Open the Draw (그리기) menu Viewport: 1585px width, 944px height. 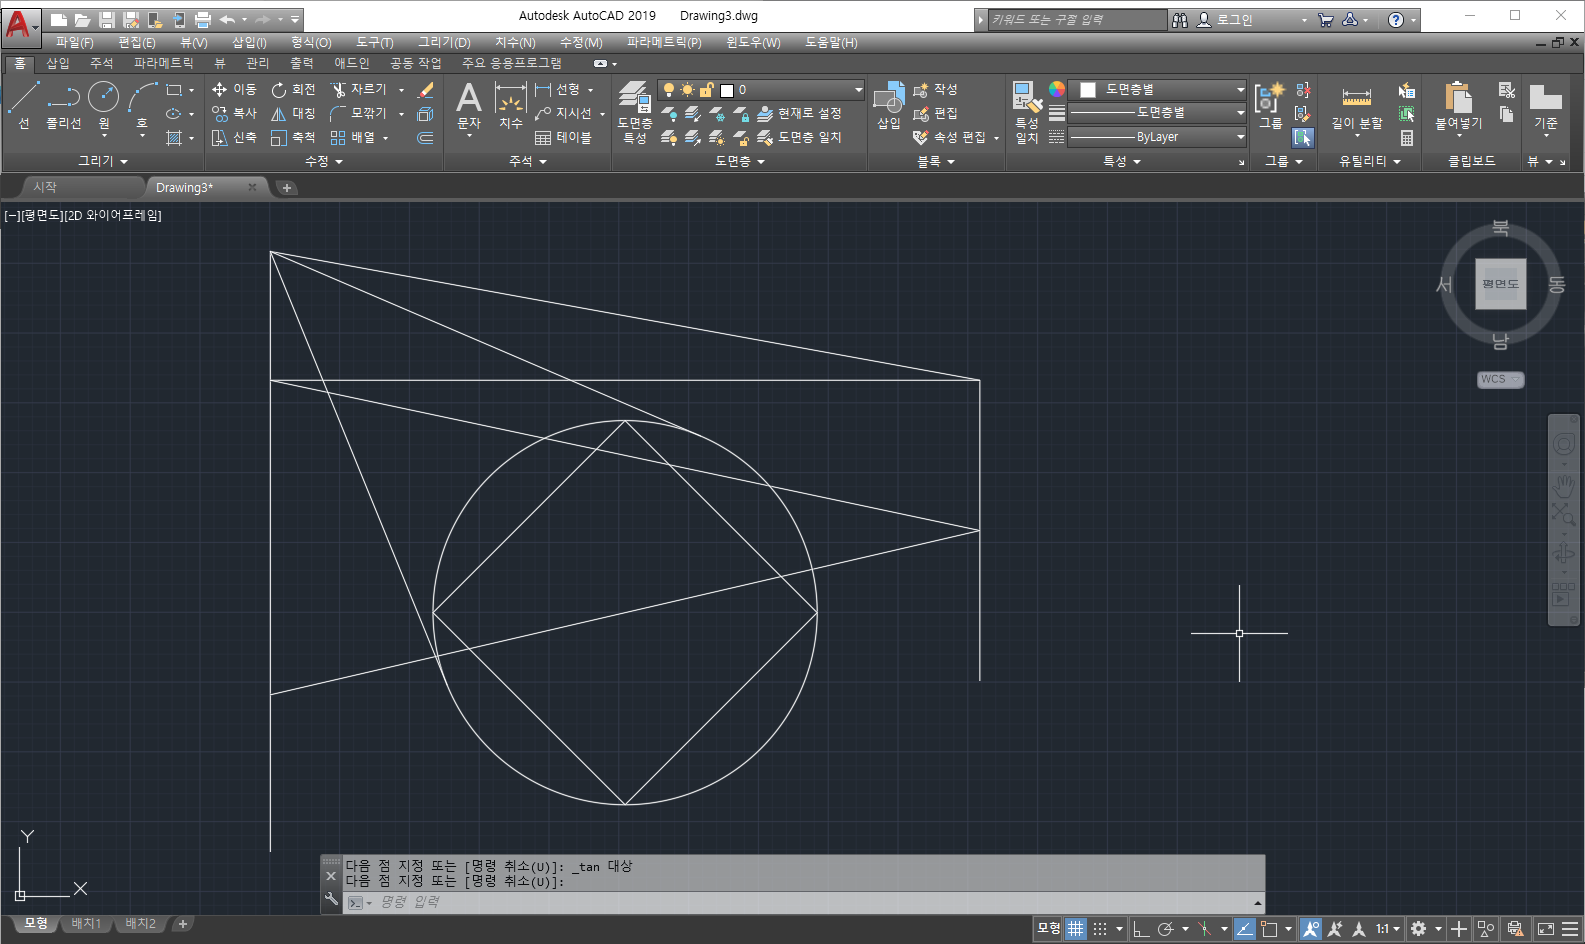[444, 42]
